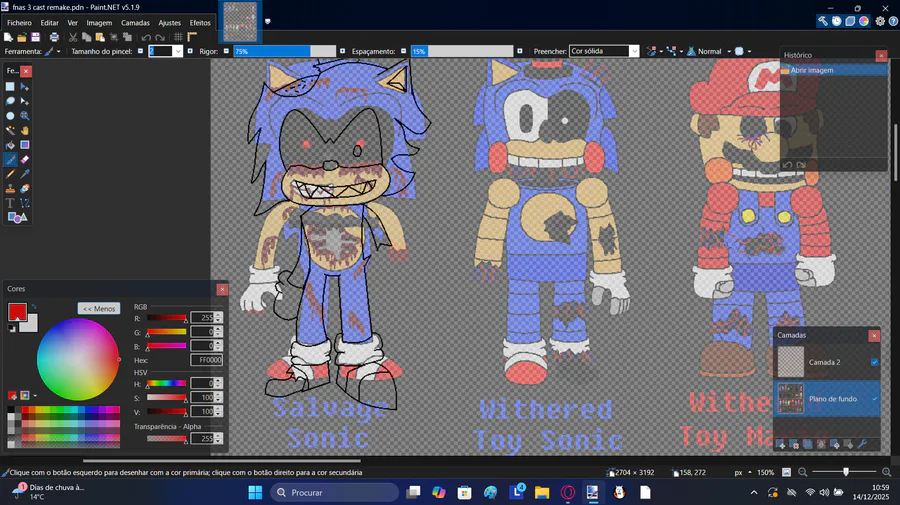Click the Save floppy disk icon
900x505 pixels.
(36, 37)
